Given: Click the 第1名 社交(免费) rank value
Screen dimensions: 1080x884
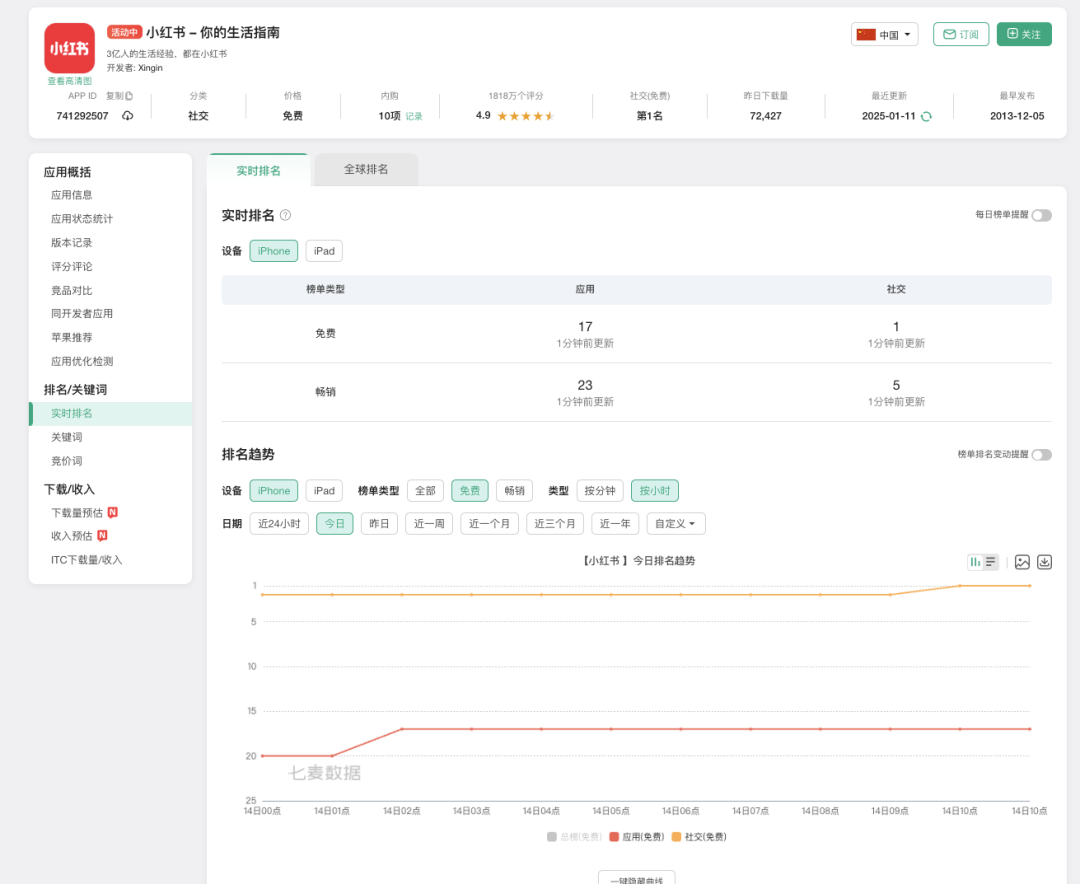Looking at the screenshot, I should pos(650,116).
